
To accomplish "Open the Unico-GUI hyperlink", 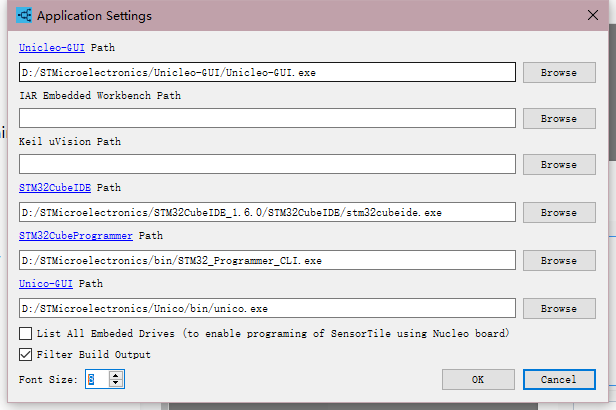I will [x=46, y=284].
